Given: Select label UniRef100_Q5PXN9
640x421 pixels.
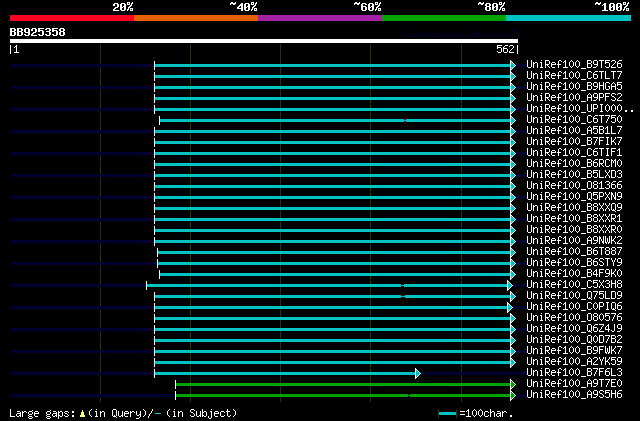Looking at the screenshot, I should coord(574,197).
